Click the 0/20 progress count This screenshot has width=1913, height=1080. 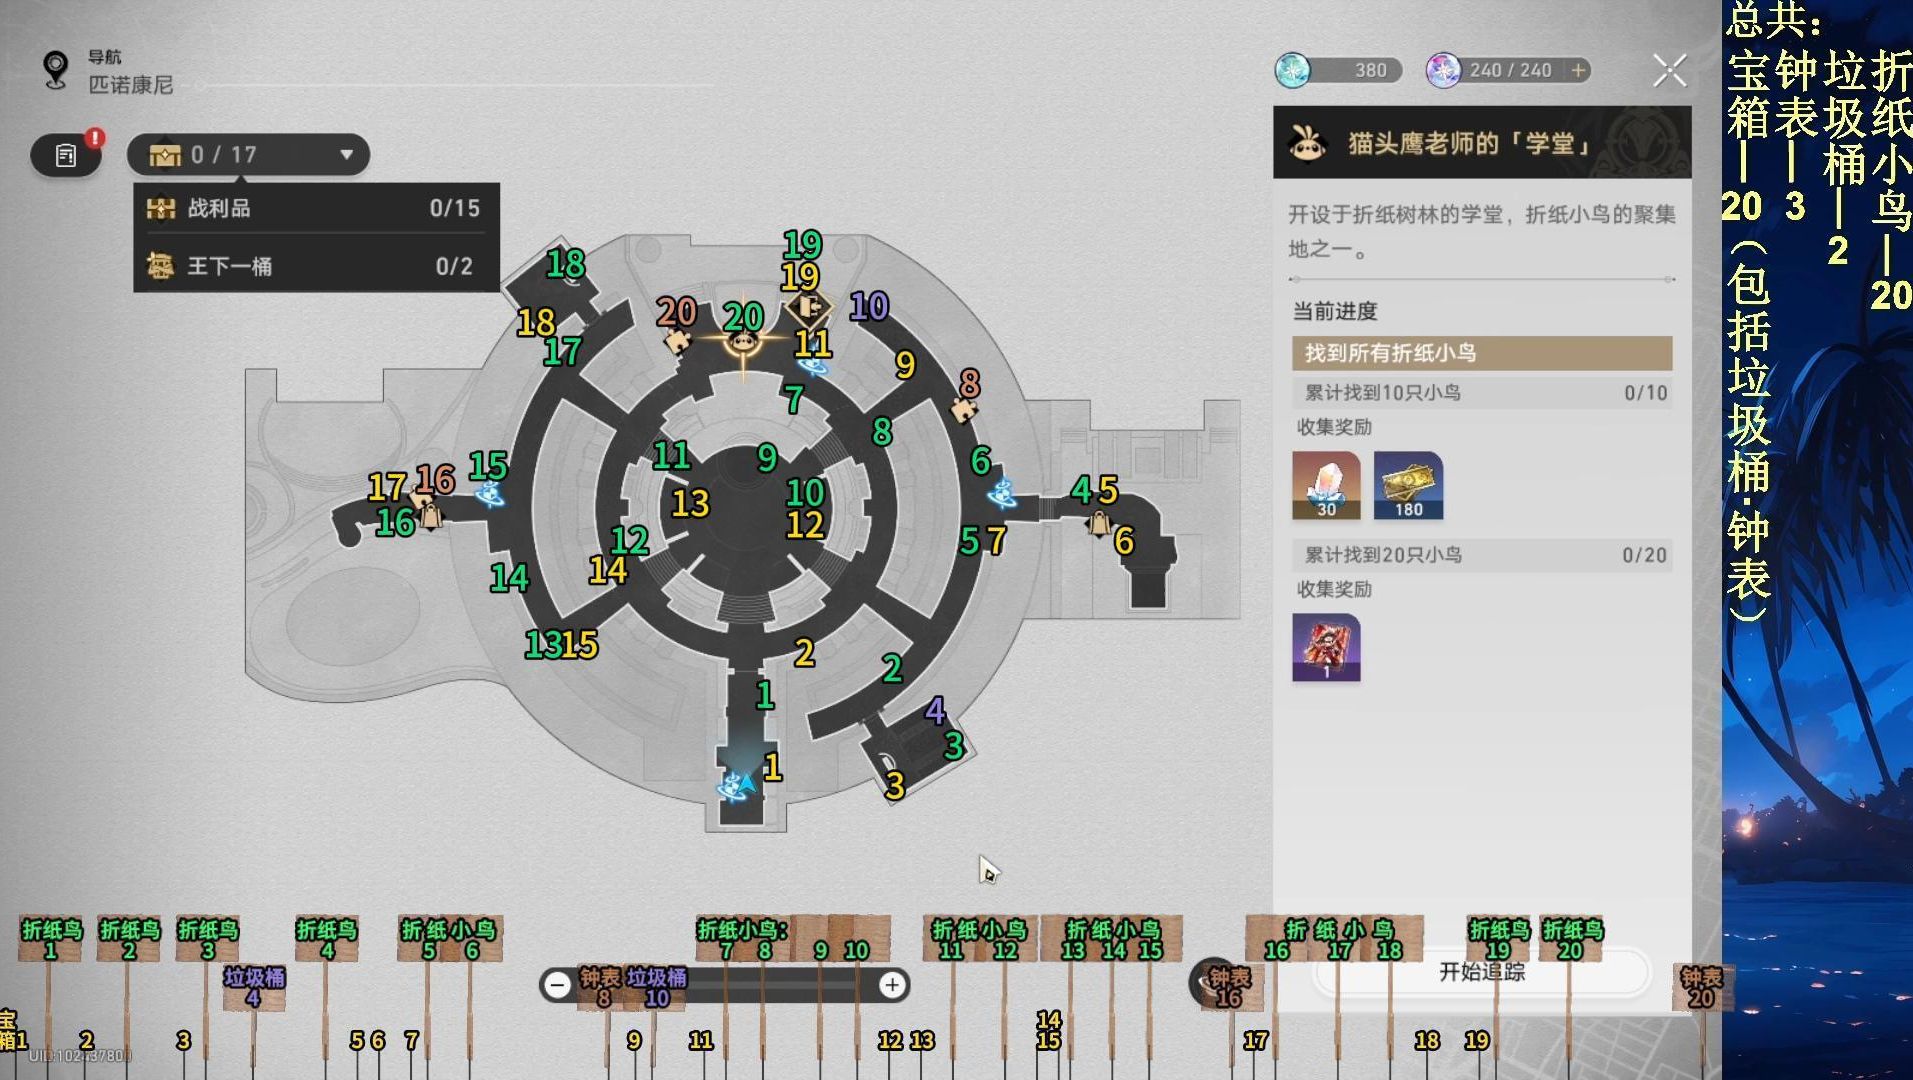(x=1645, y=555)
